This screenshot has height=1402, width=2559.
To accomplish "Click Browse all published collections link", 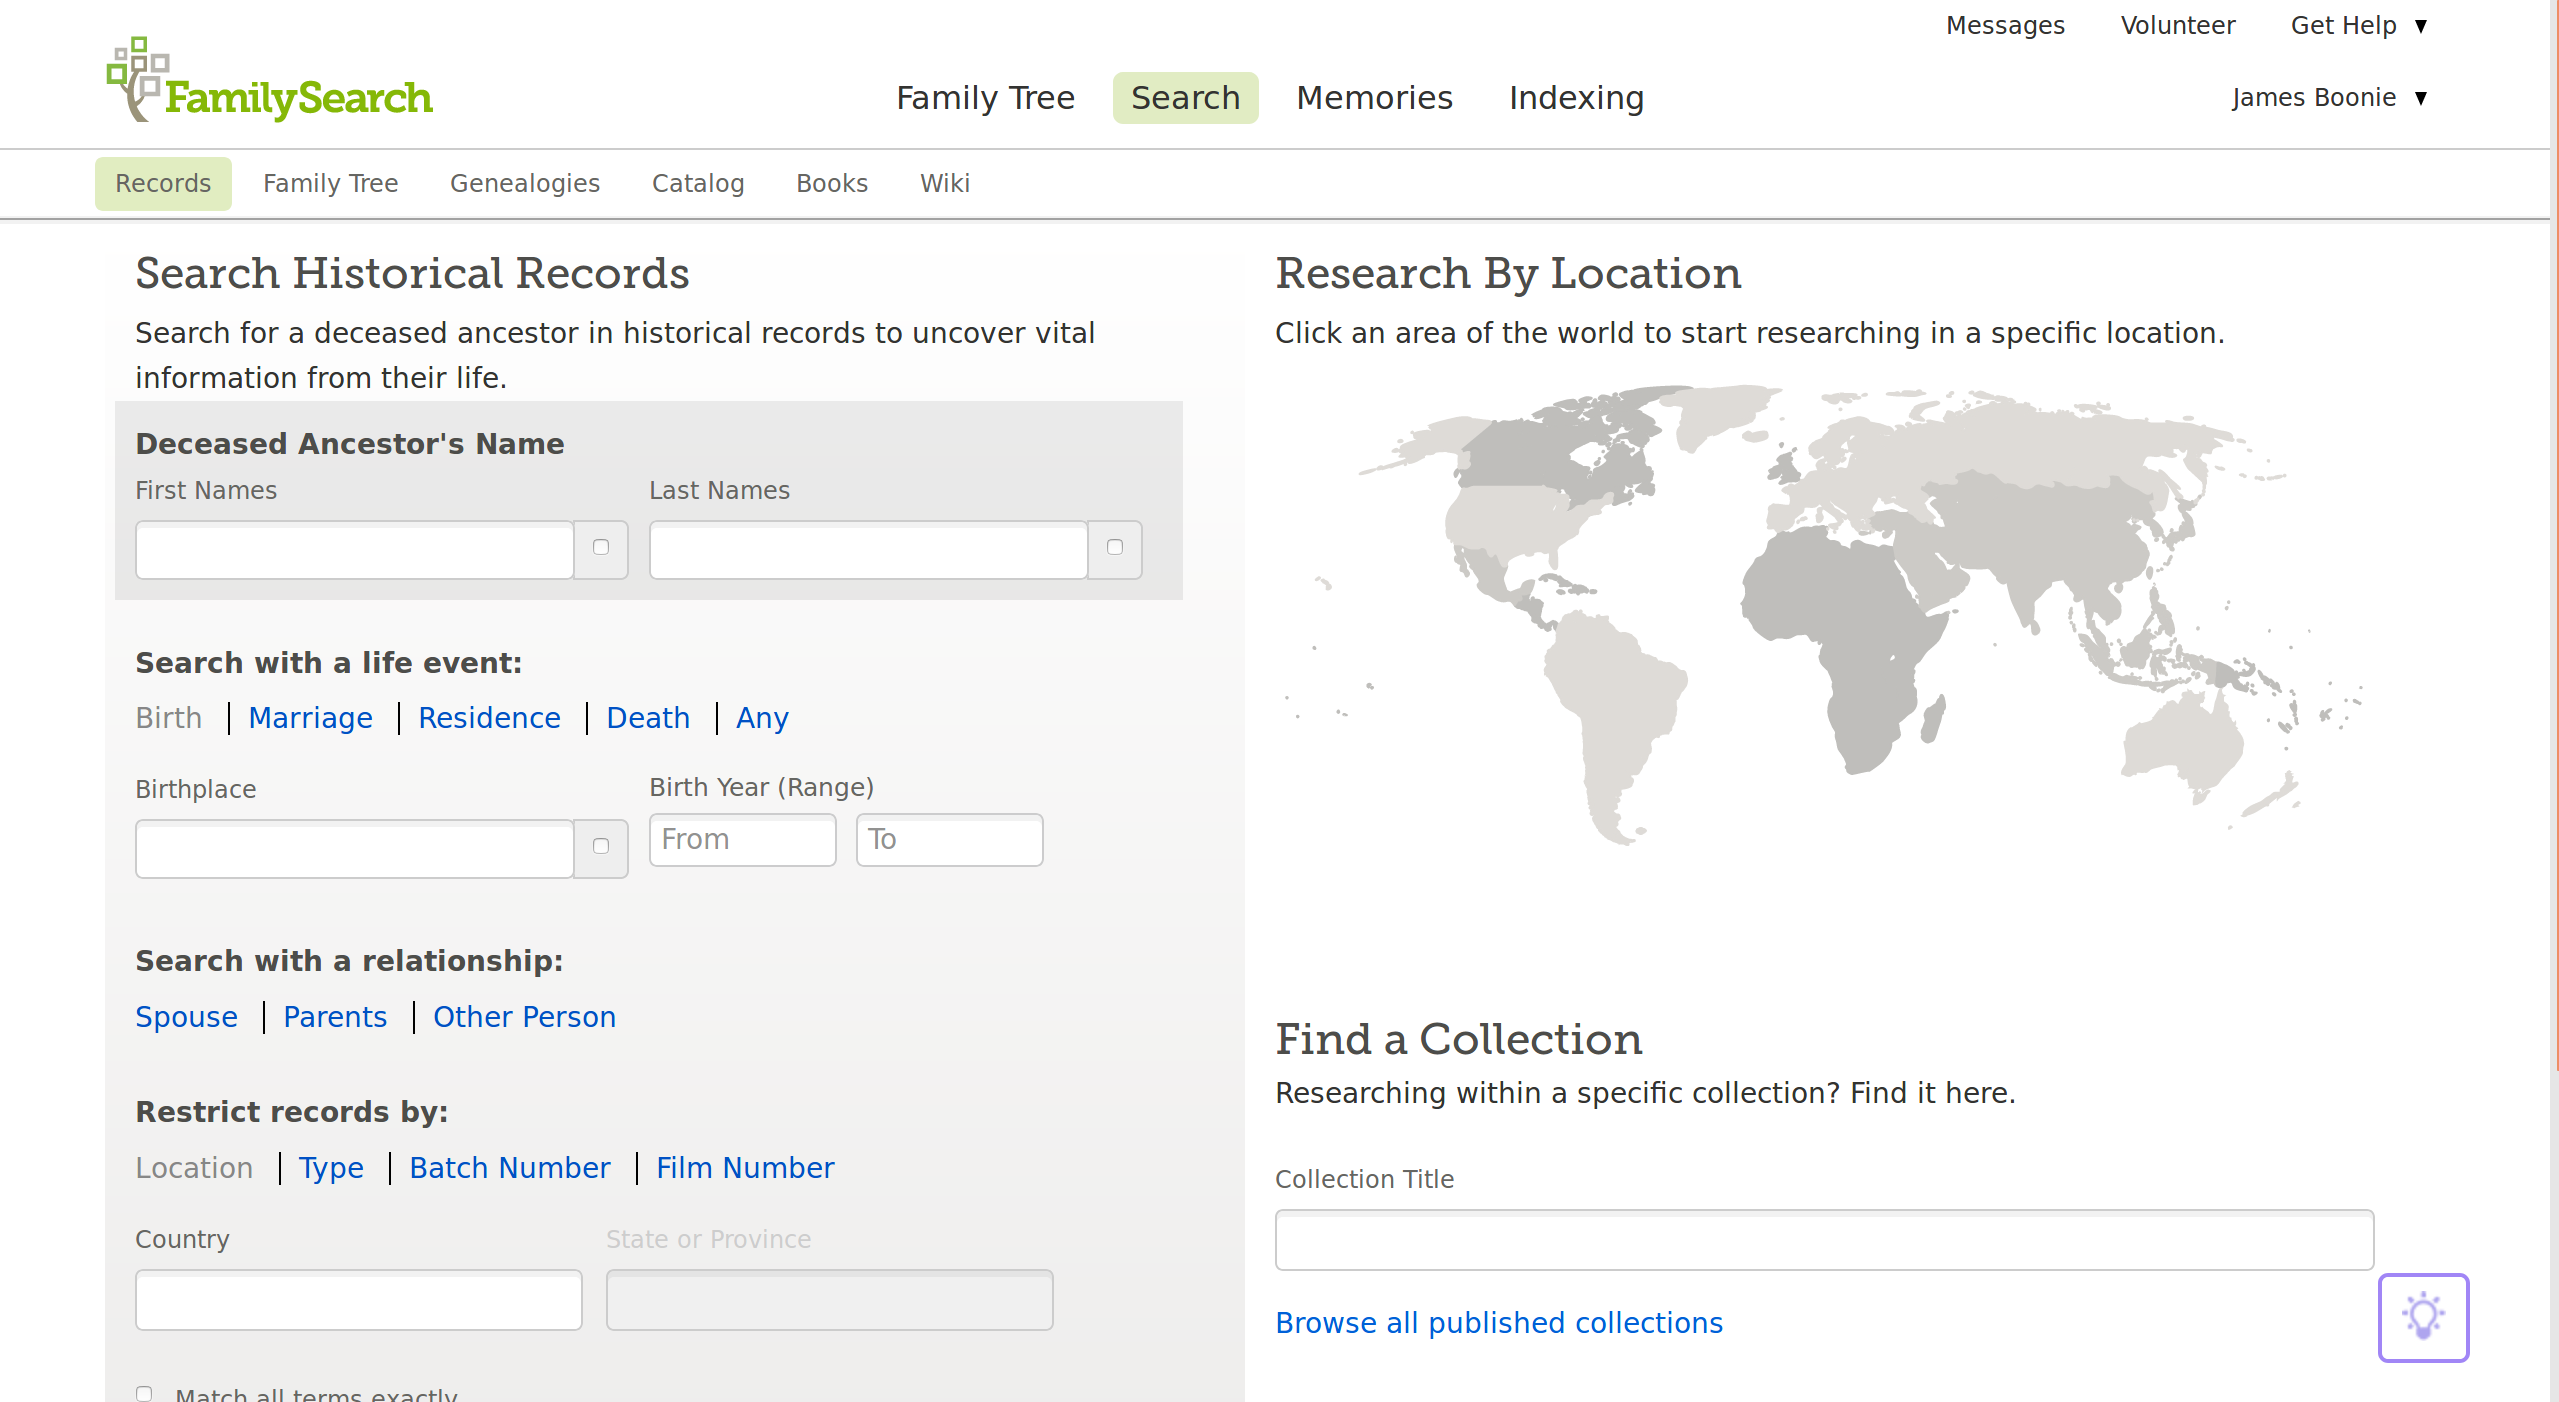I will pyautogui.click(x=1498, y=1321).
